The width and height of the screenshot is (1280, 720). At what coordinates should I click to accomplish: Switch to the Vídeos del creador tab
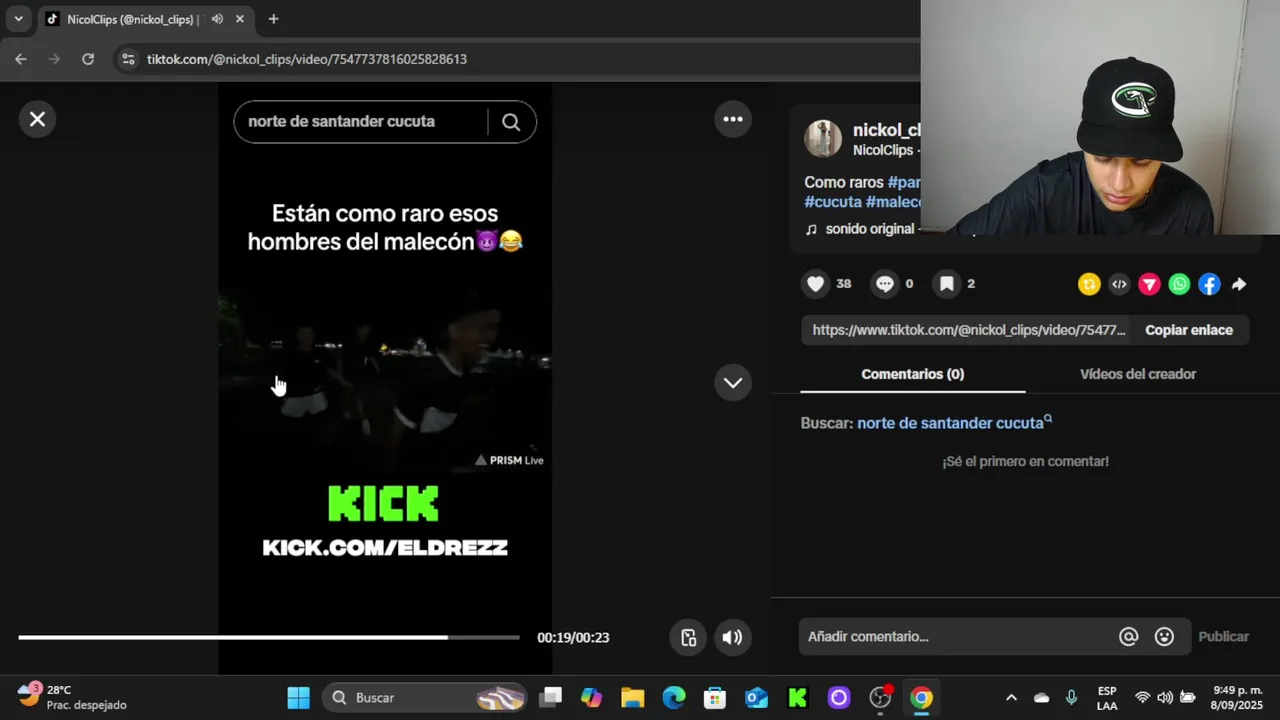click(x=1138, y=374)
